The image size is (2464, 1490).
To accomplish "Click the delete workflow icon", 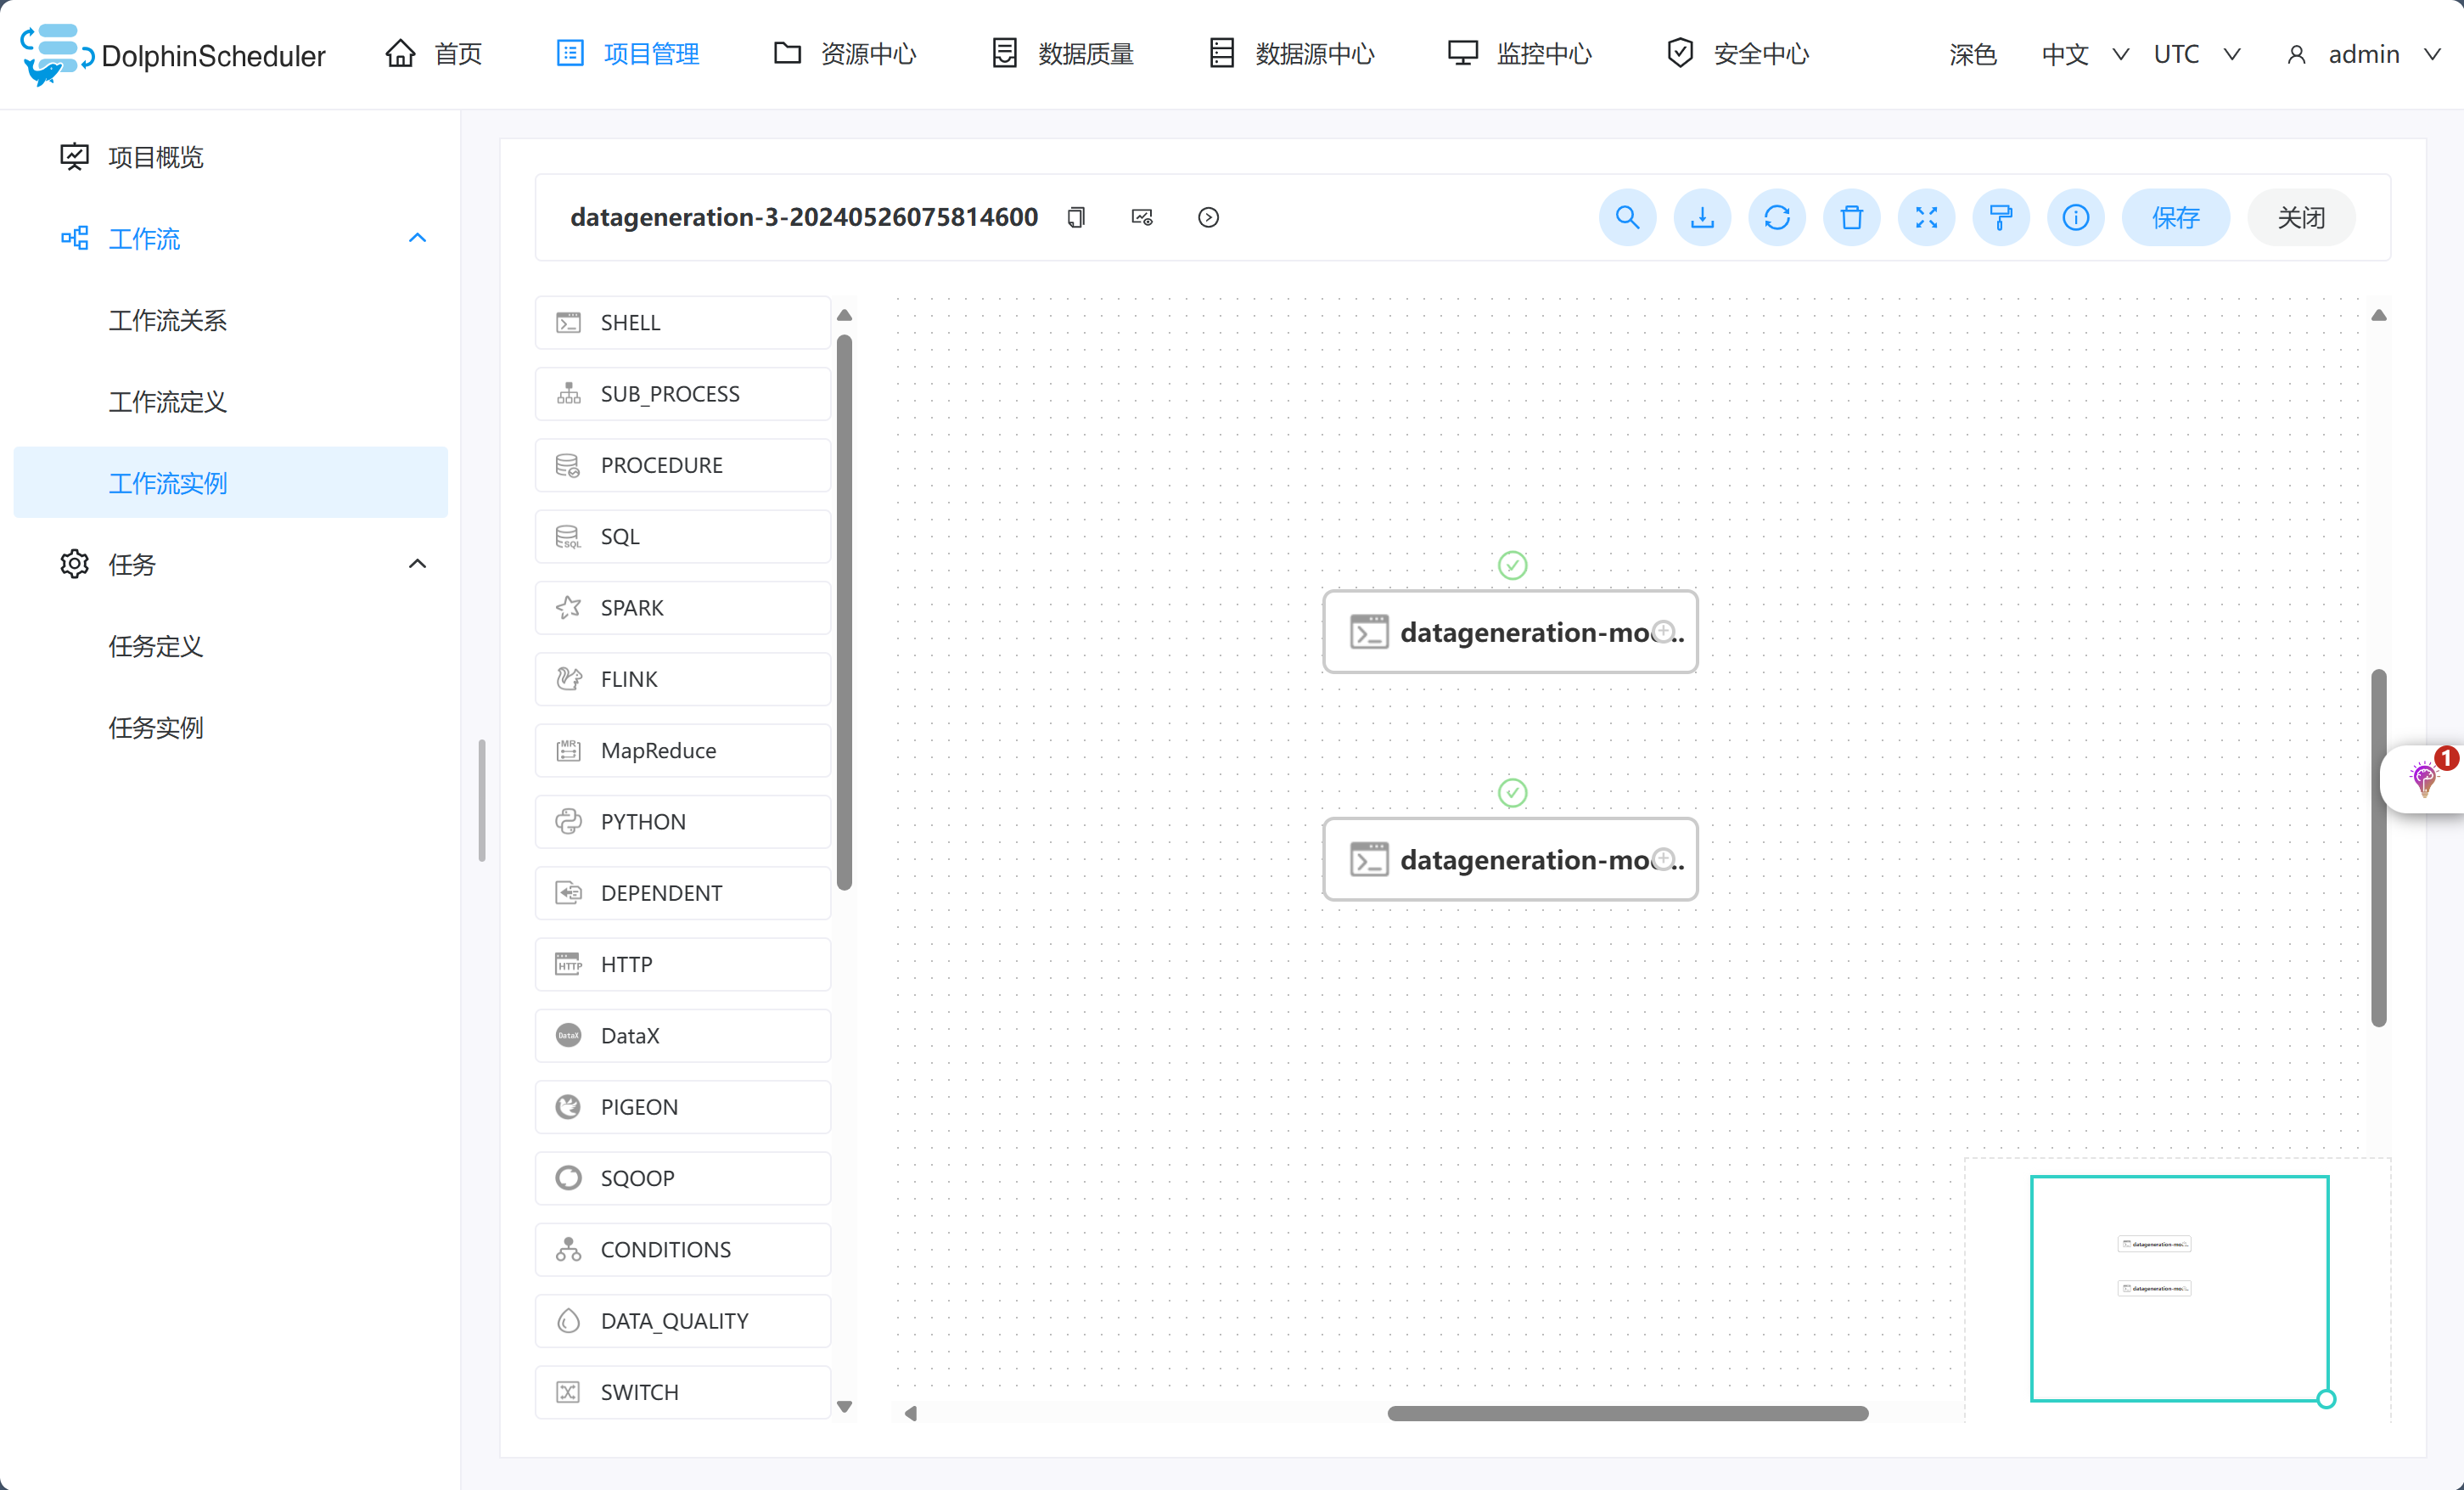I will (1853, 216).
